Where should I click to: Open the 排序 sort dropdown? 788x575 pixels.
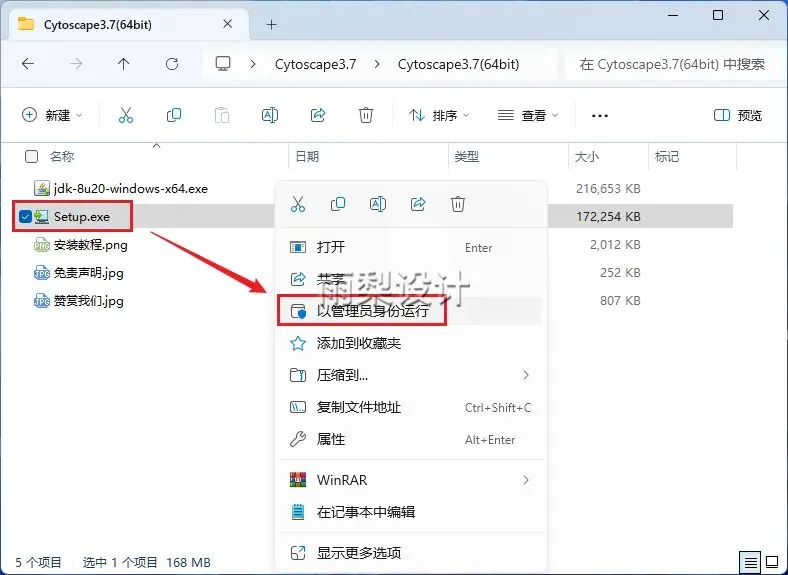439,116
